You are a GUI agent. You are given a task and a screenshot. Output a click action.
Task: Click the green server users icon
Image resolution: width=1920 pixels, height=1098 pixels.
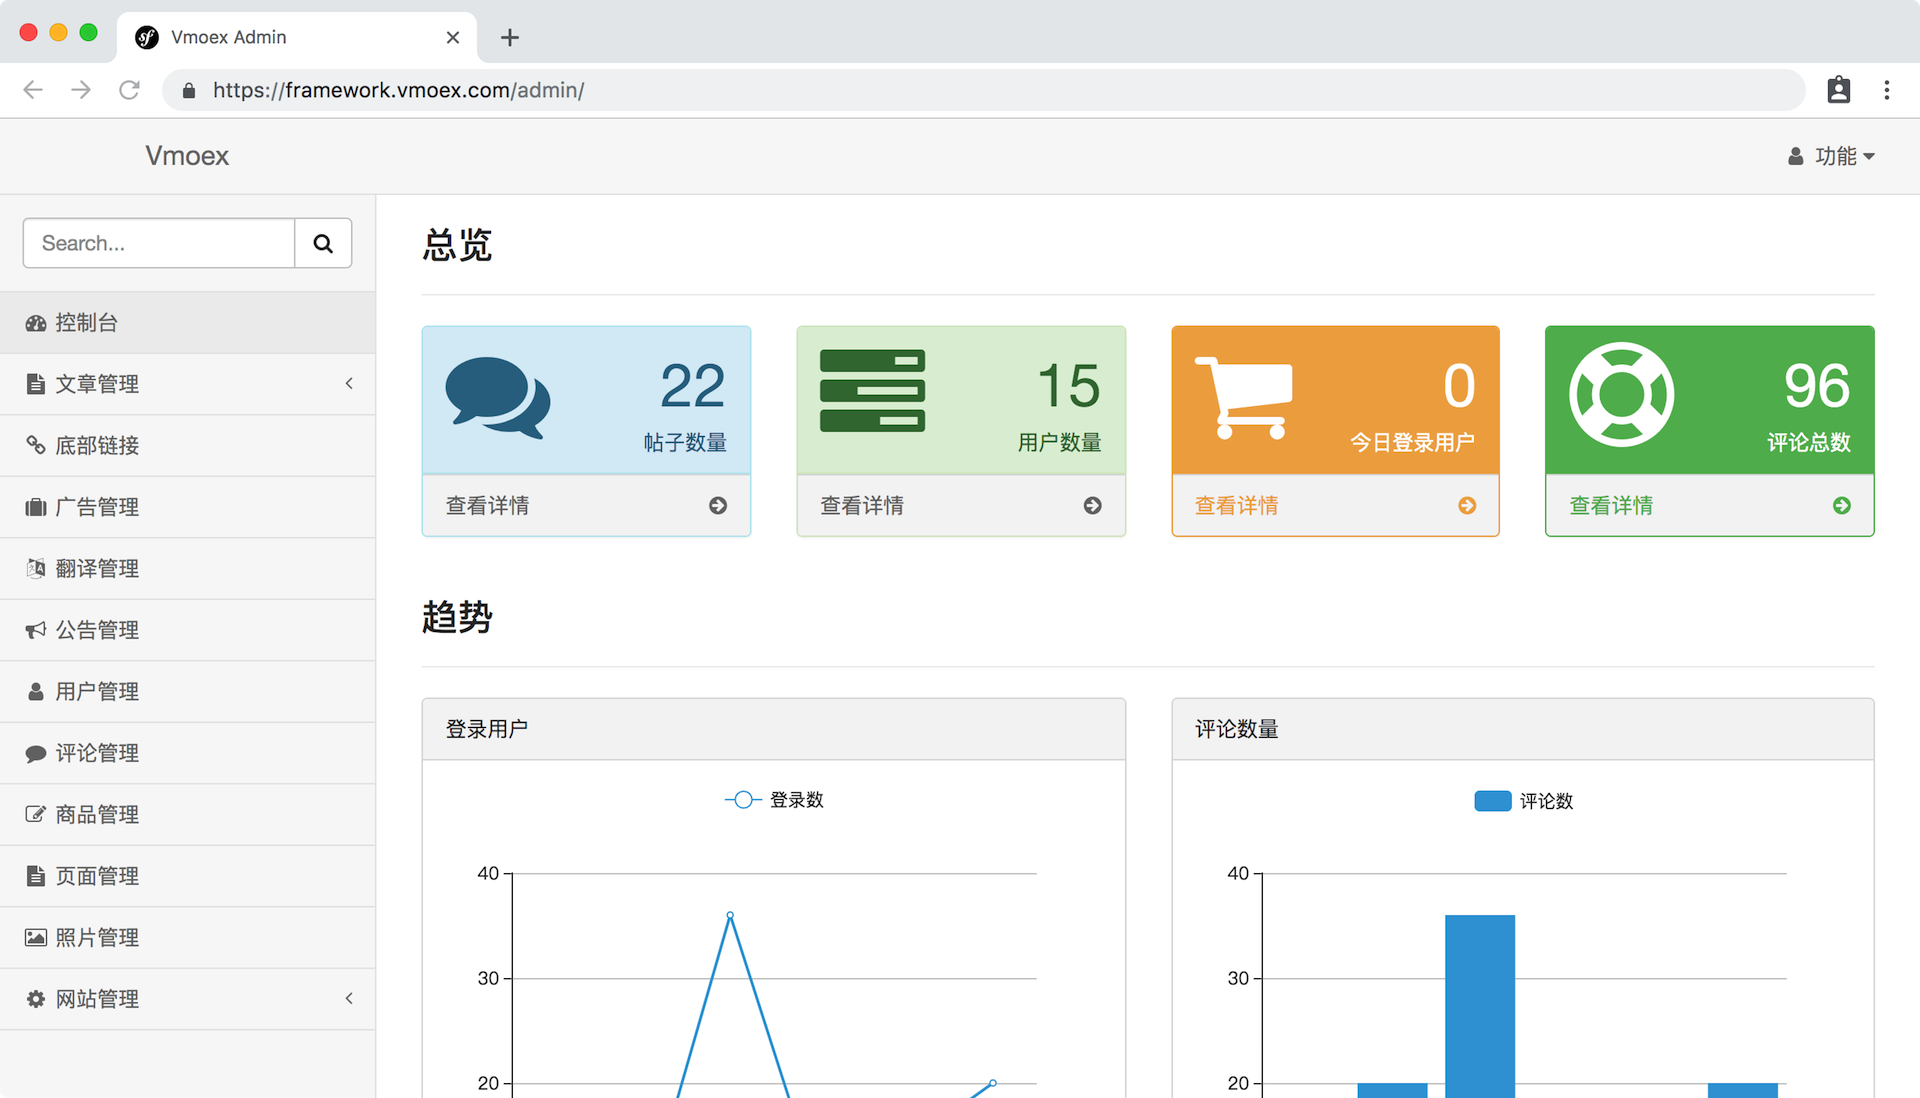coord(872,391)
